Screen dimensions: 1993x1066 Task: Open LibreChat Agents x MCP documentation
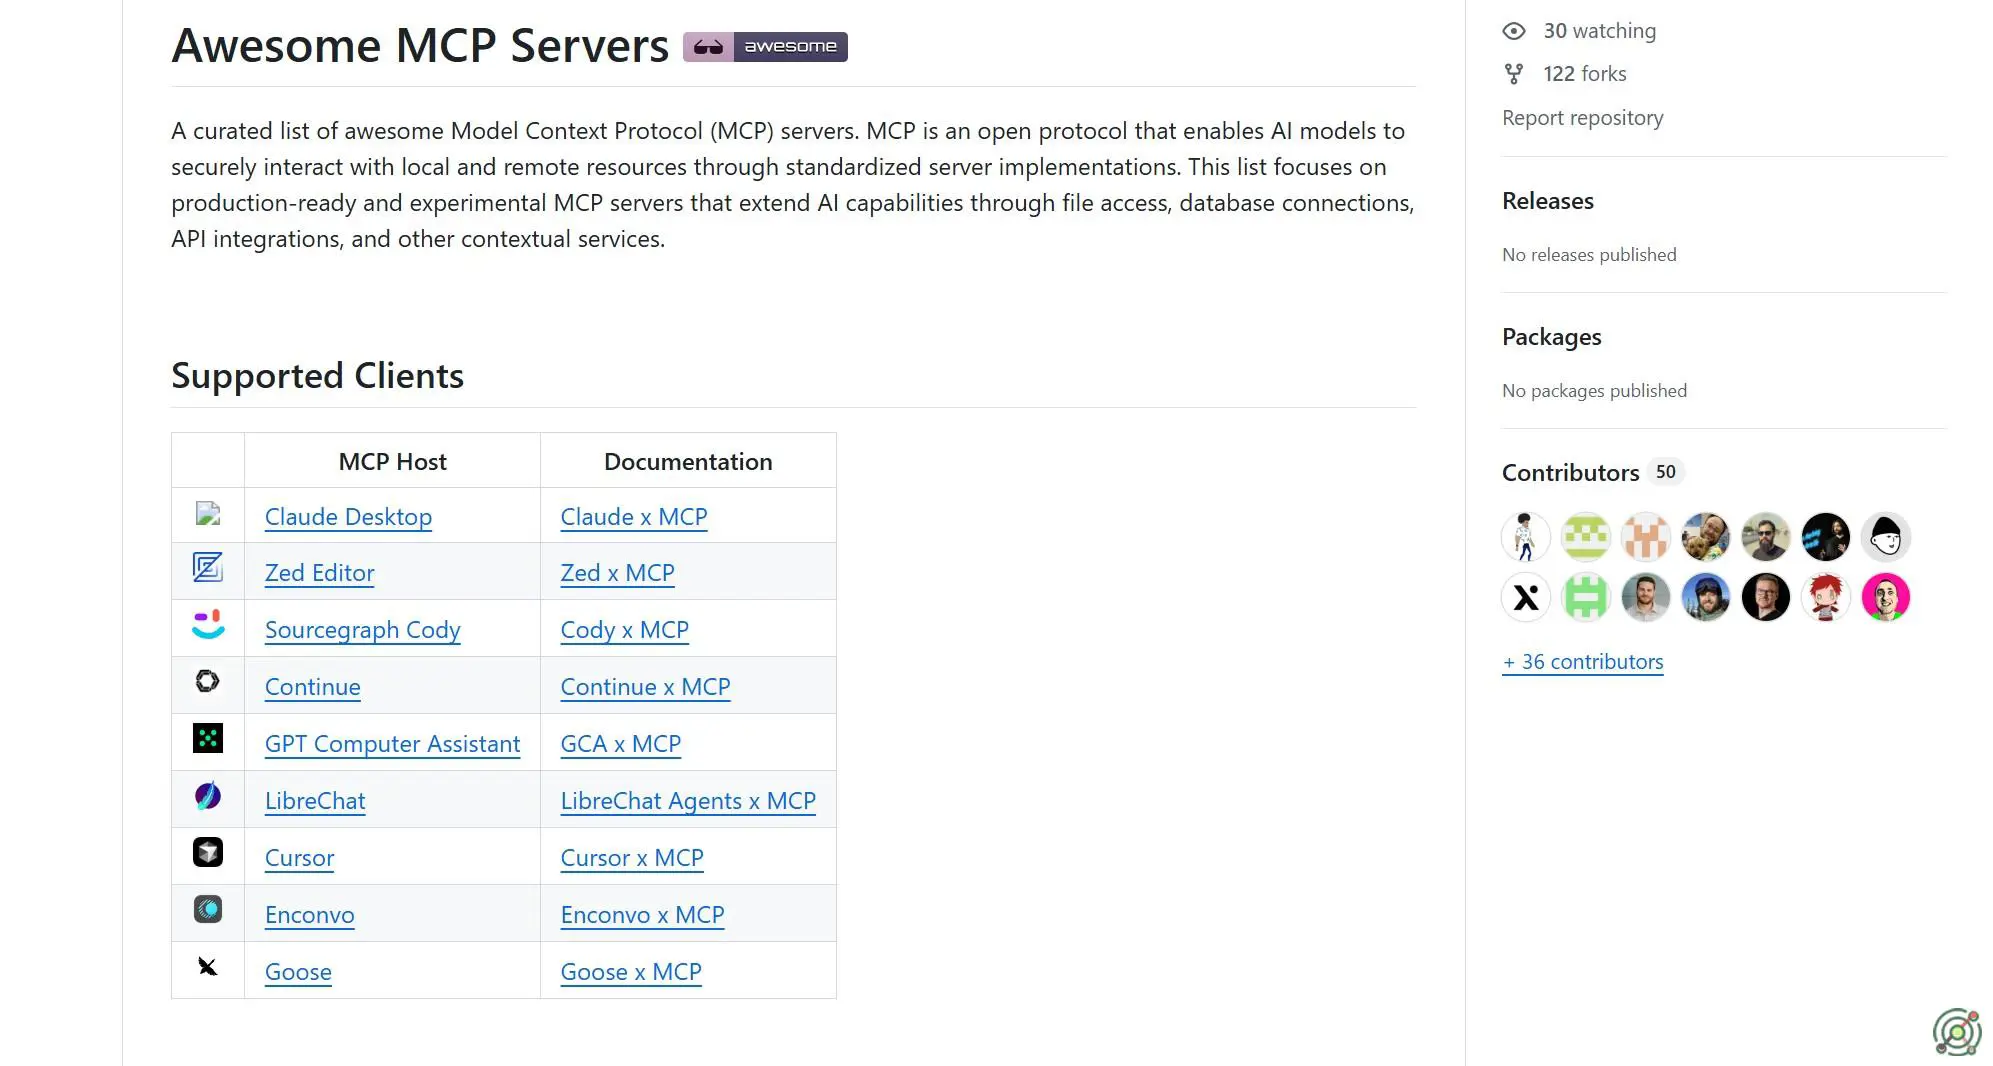pyautogui.click(x=688, y=801)
